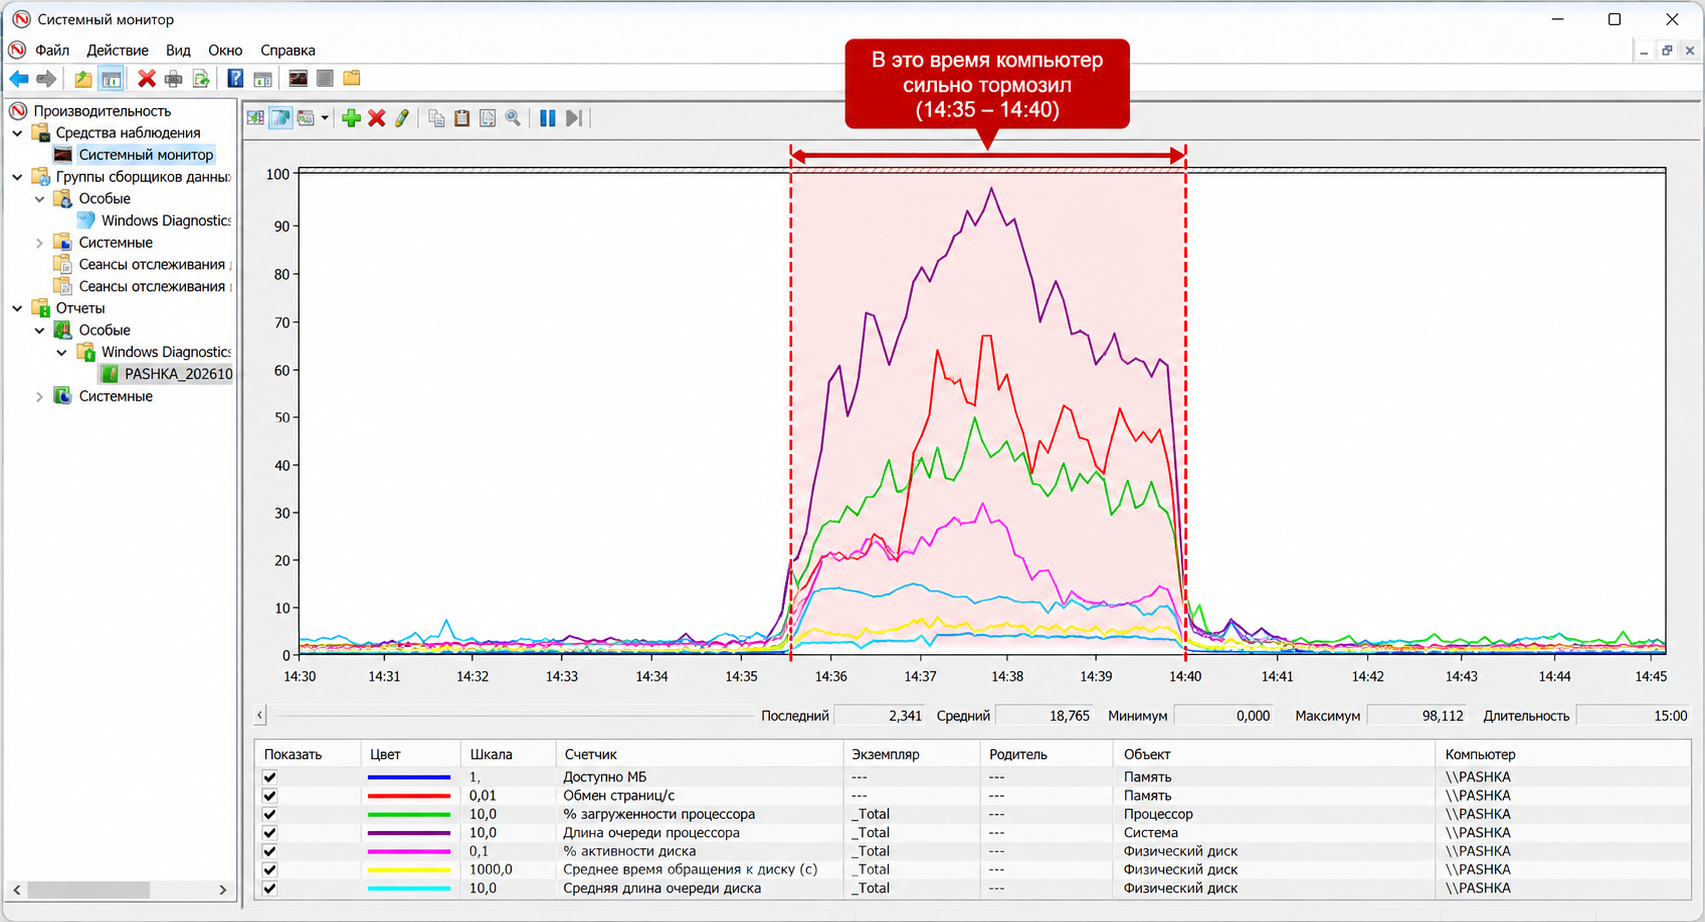Freeze display with blue pause icon
The image size is (1705, 922).
click(548, 118)
